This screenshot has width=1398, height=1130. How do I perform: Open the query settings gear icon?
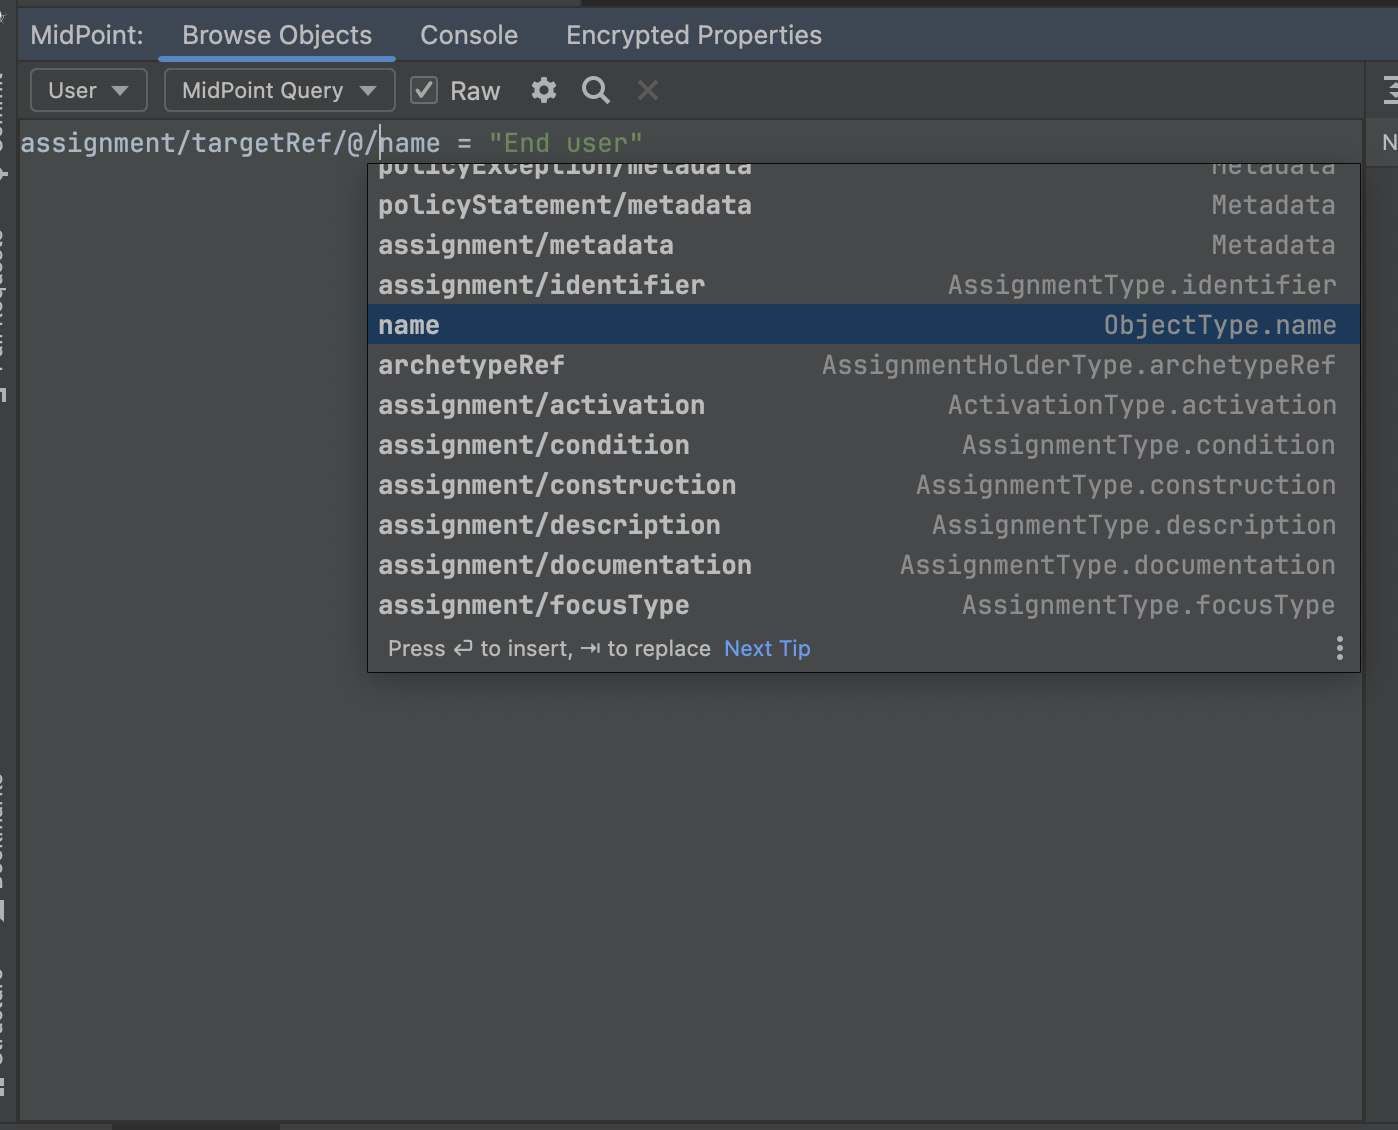tap(543, 90)
